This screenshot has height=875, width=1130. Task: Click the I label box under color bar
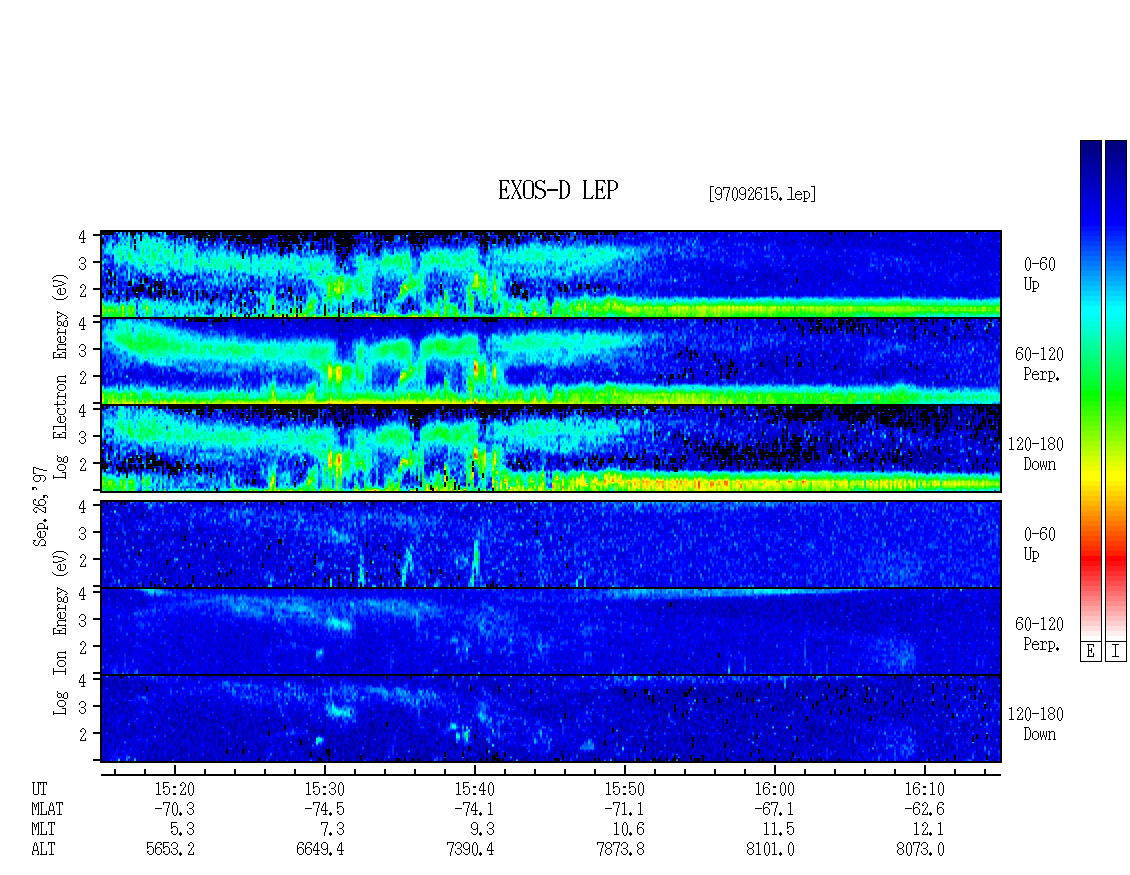click(x=1116, y=651)
